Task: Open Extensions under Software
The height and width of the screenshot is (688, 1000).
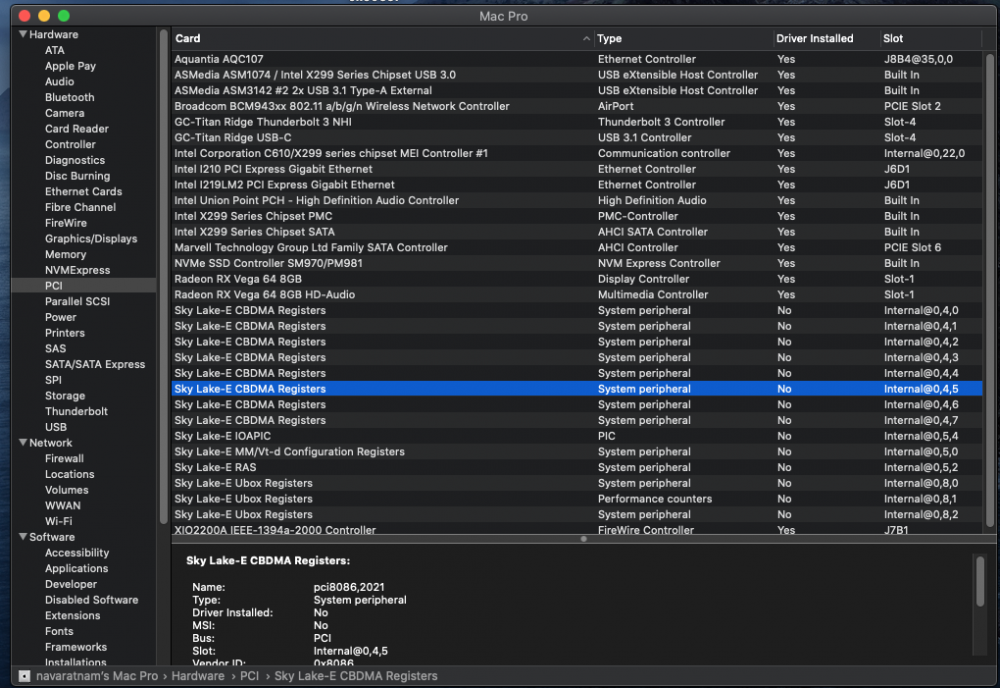Action: point(72,615)
